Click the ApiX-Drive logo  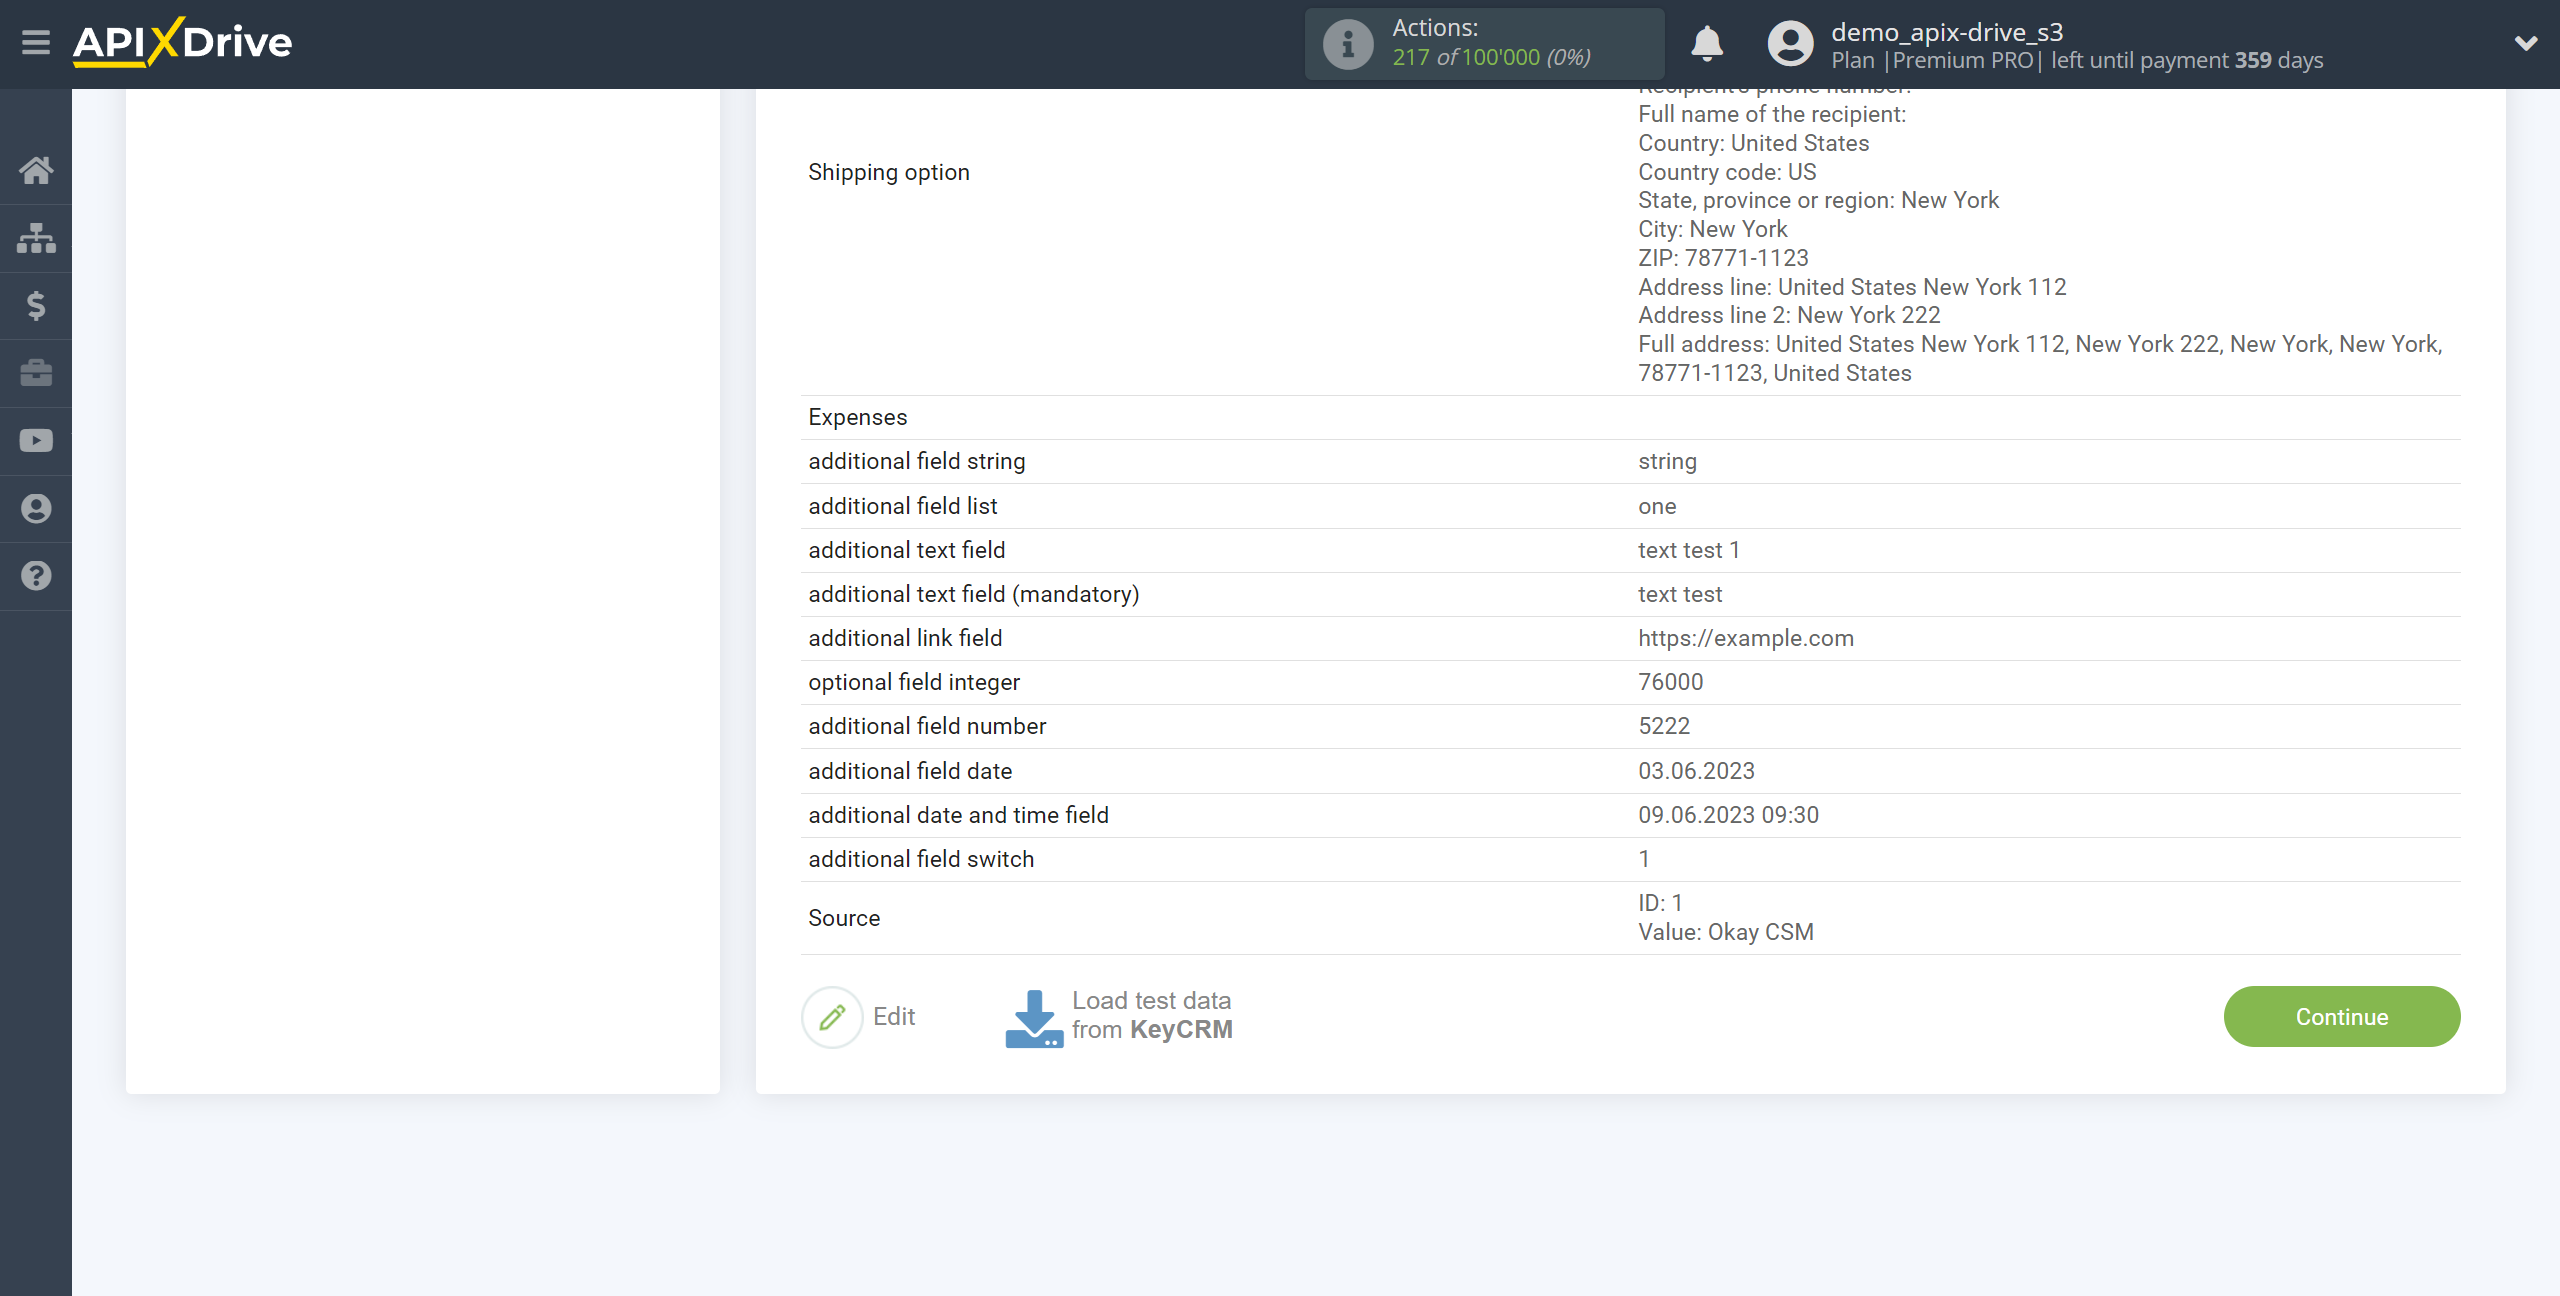(x=182, y=42)
